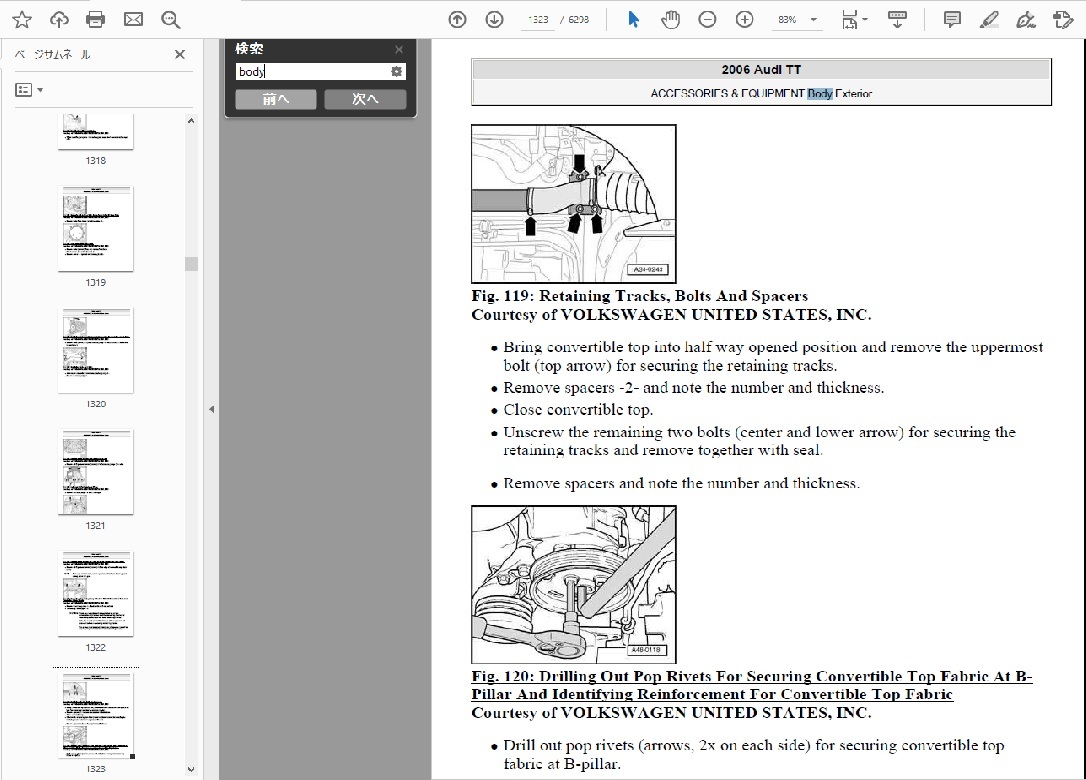This screenshot has height=780, width=1086.
Task: Click the 前へ previous result button
Action: coord(276,99)
